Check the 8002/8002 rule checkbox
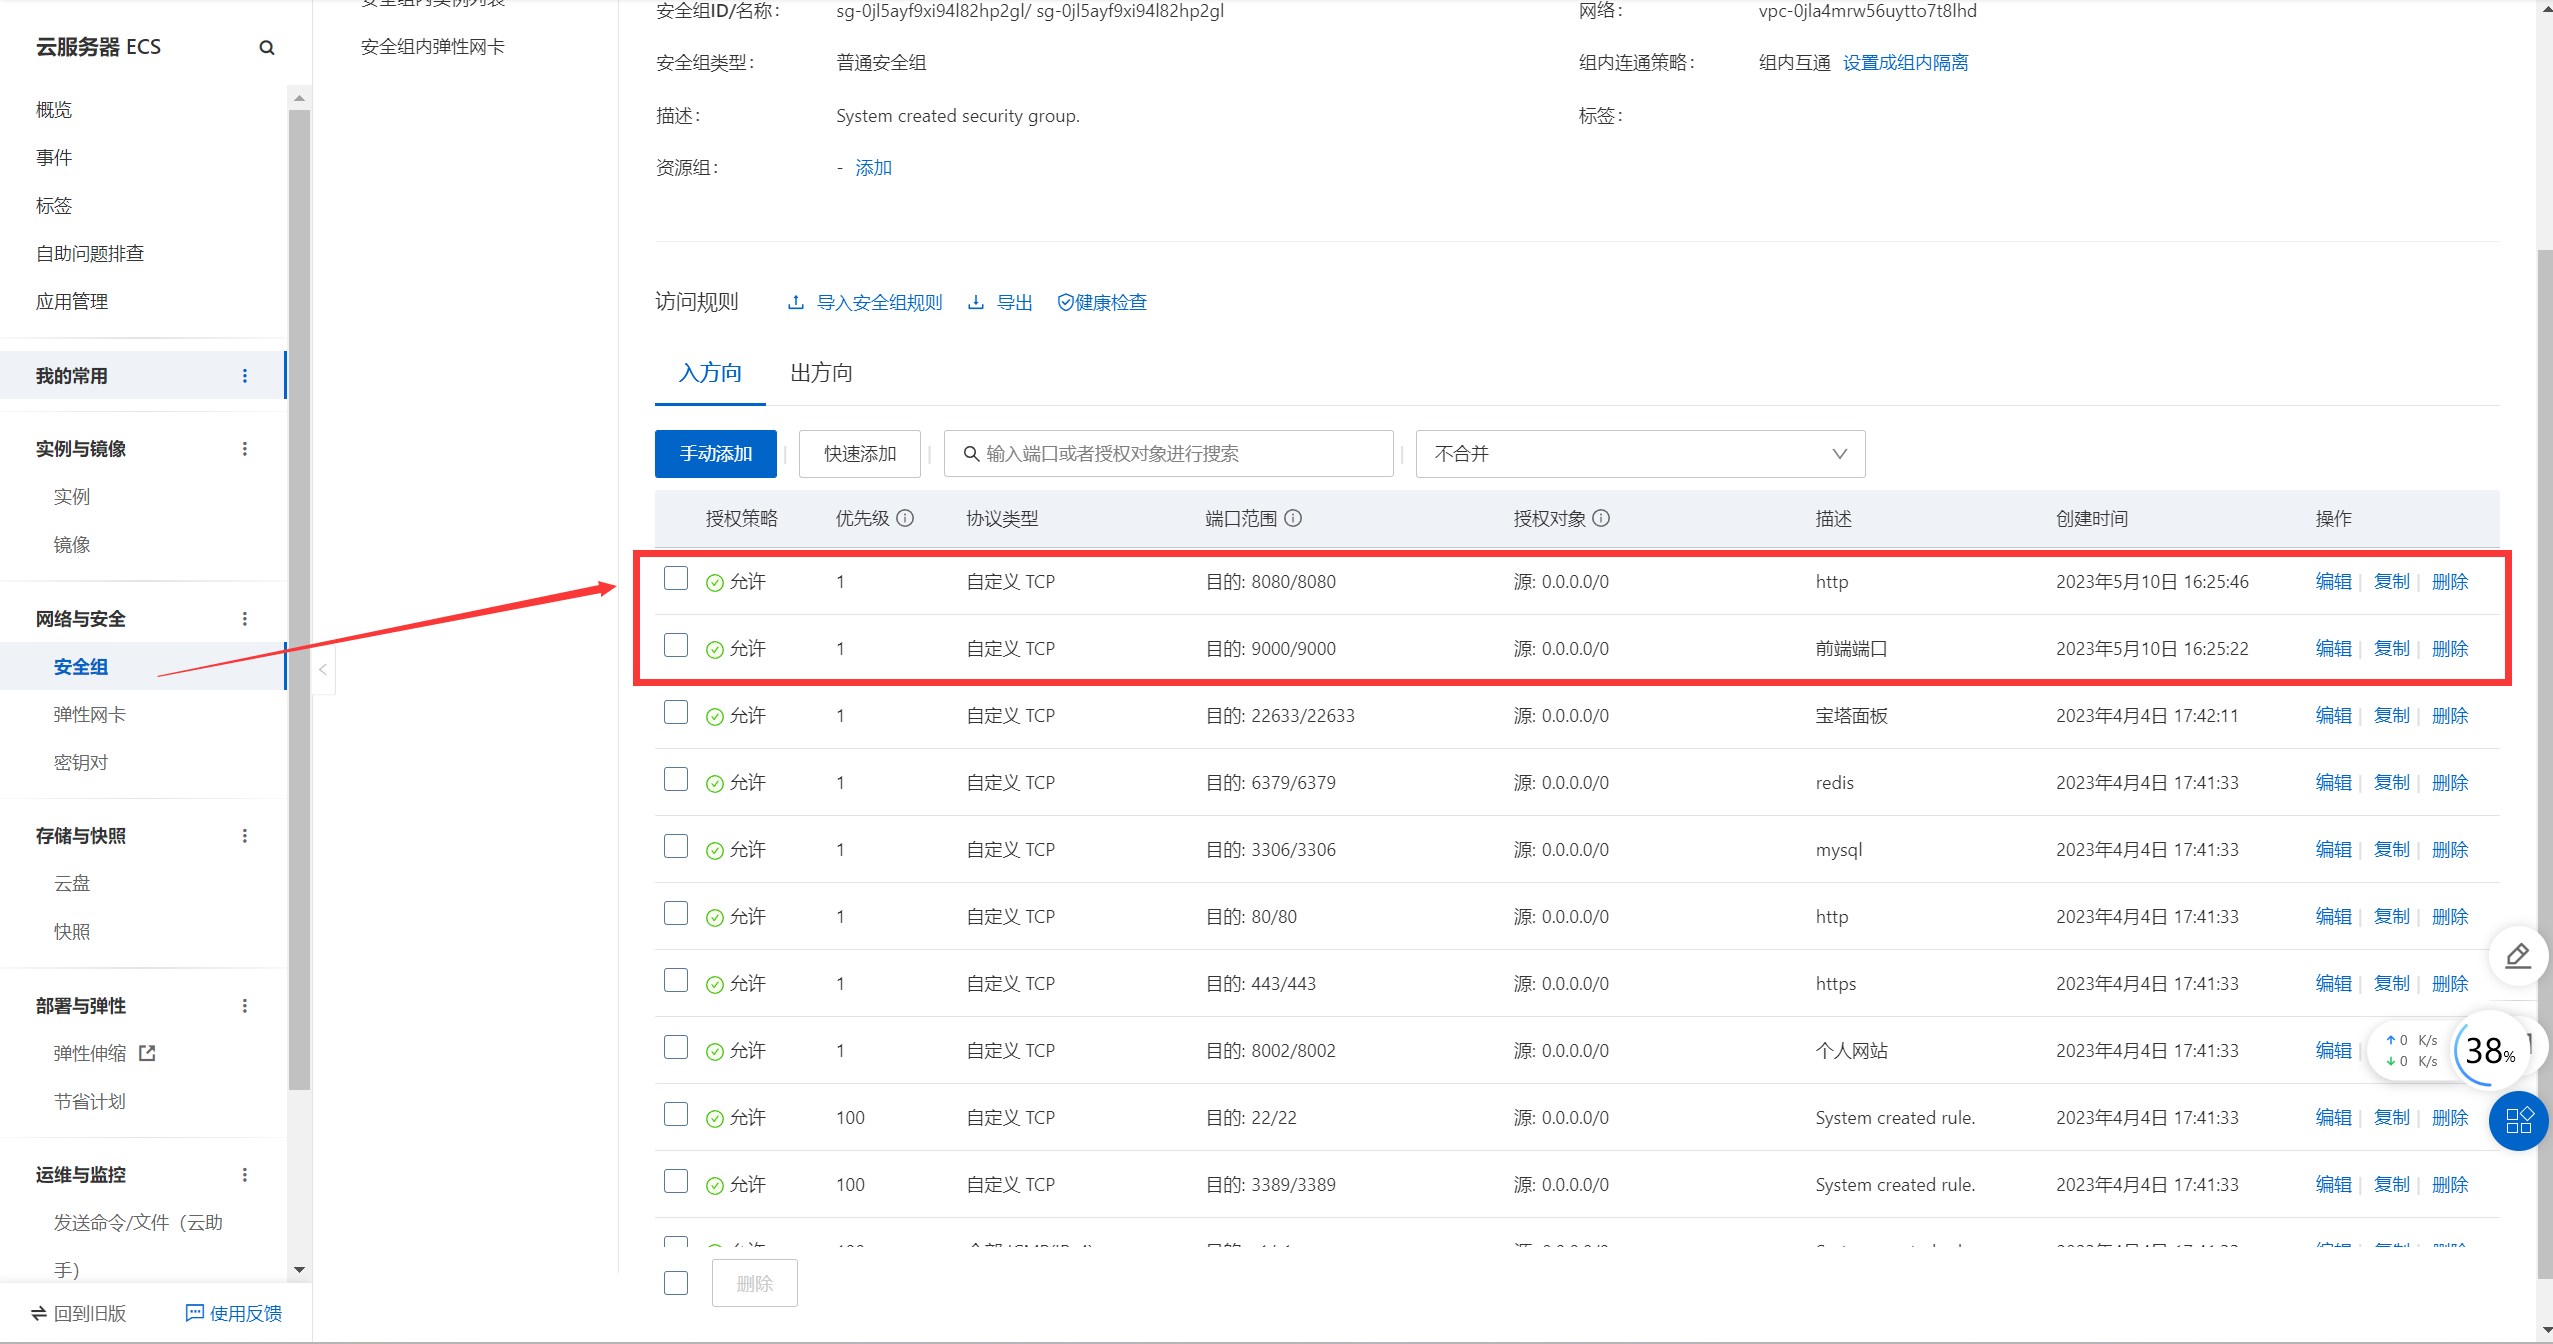 676,1048
